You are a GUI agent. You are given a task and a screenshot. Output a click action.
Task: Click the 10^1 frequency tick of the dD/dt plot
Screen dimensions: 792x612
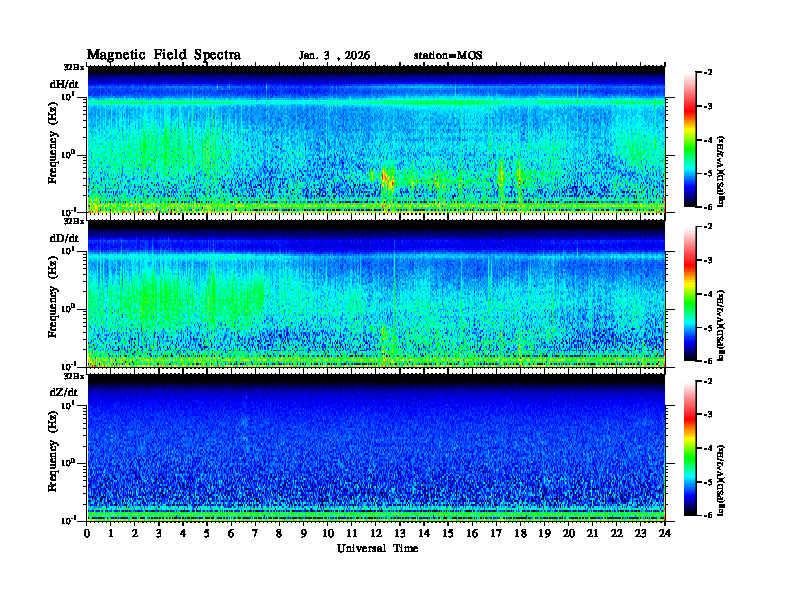pyautogui.click(x=67, y=250)
